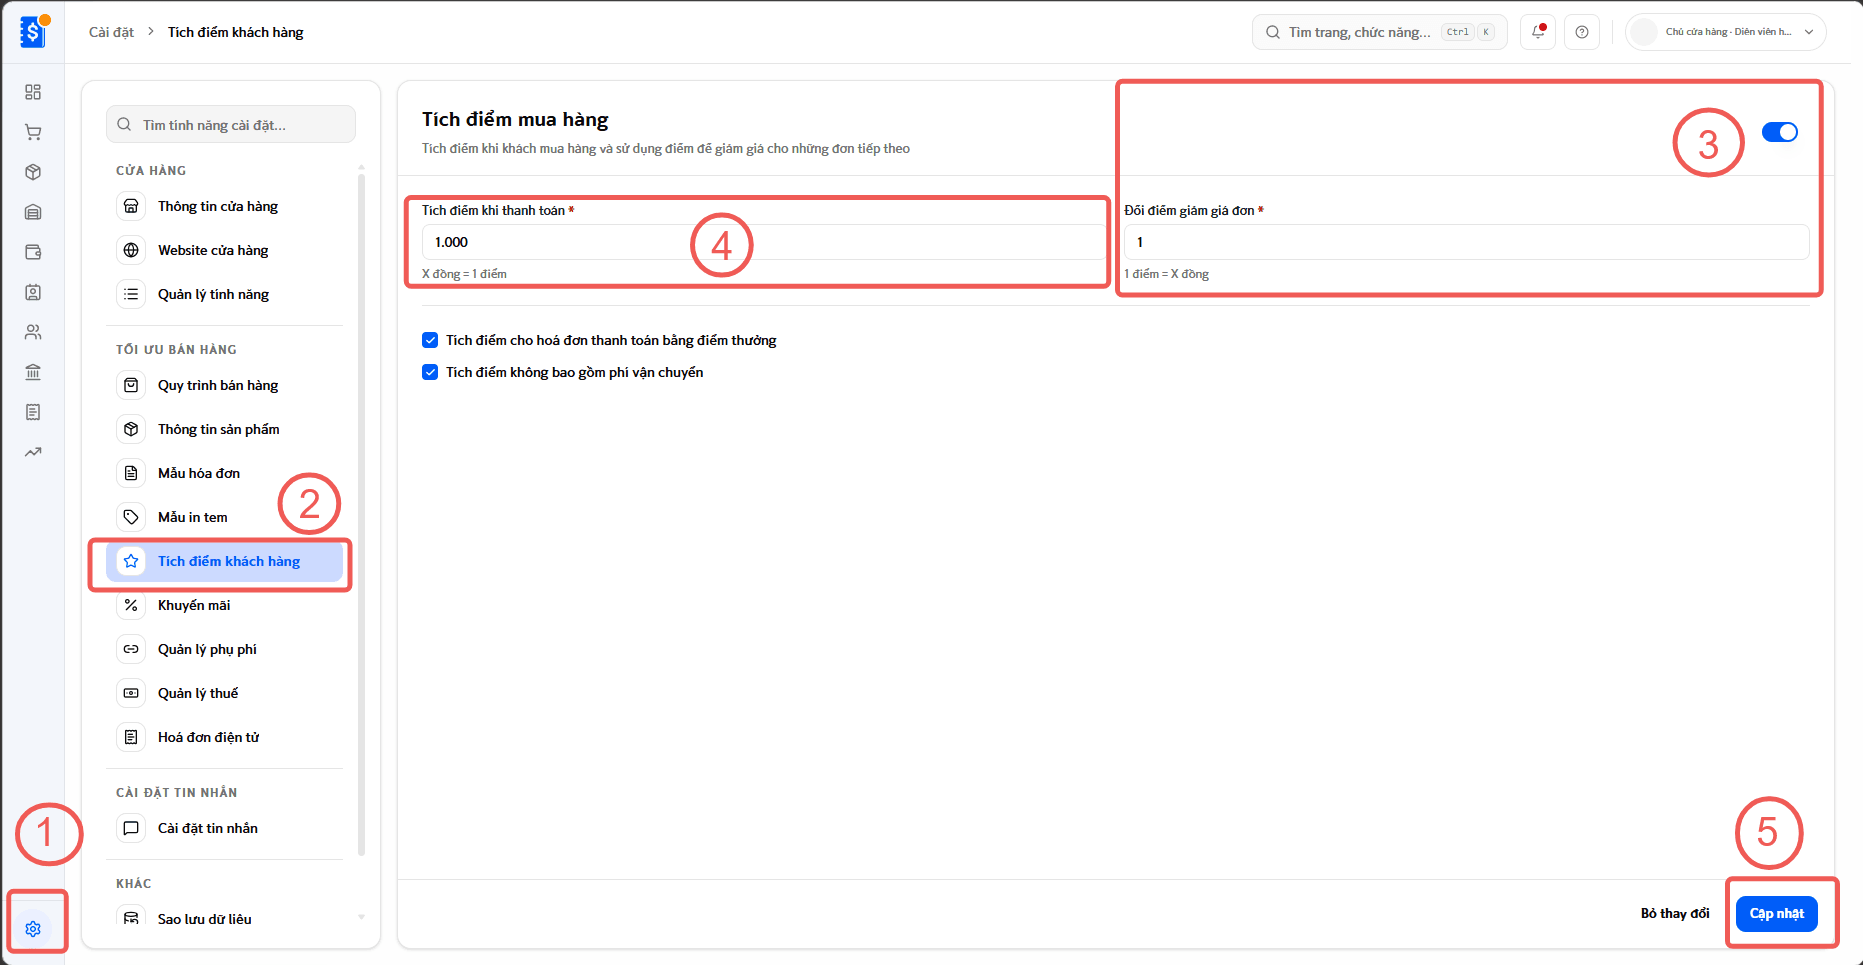The width and height of the screenshot is (1863, 965).
Task: Click Bỏ thay đổi to discard changes
Action: [1675, 914]
